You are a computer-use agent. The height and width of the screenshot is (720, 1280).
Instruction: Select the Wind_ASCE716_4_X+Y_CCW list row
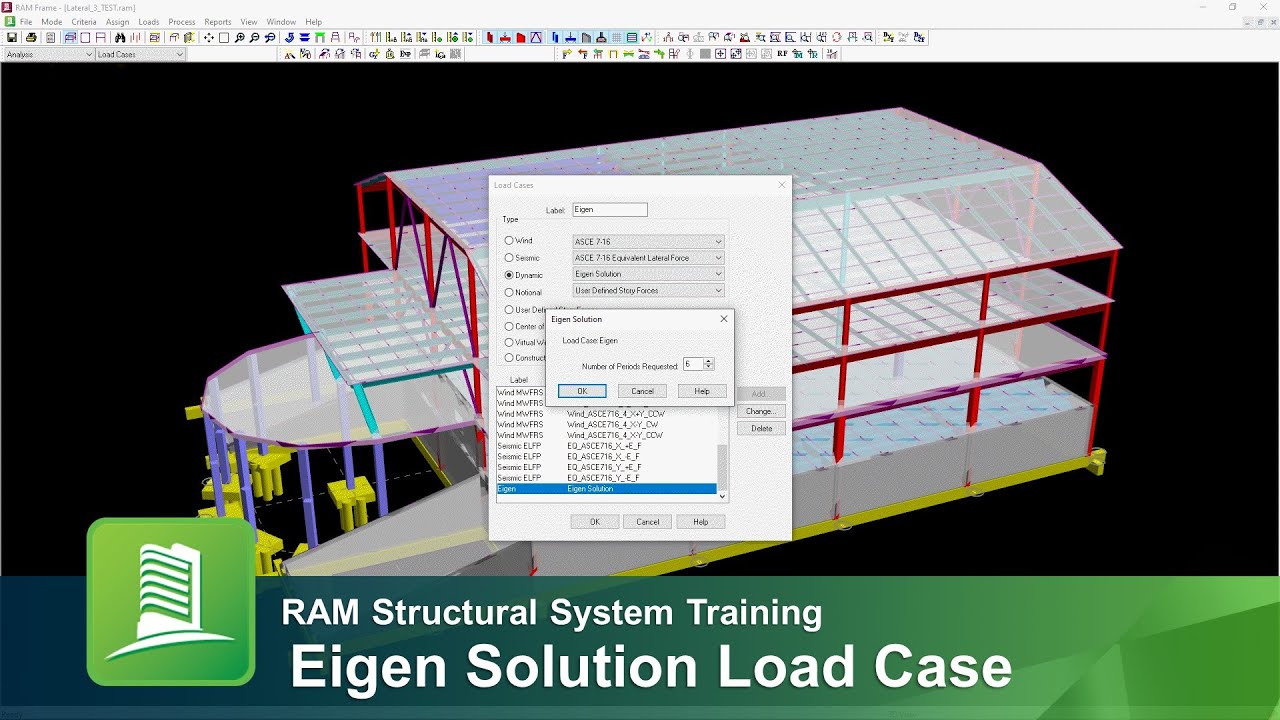(x=606, y=413)
